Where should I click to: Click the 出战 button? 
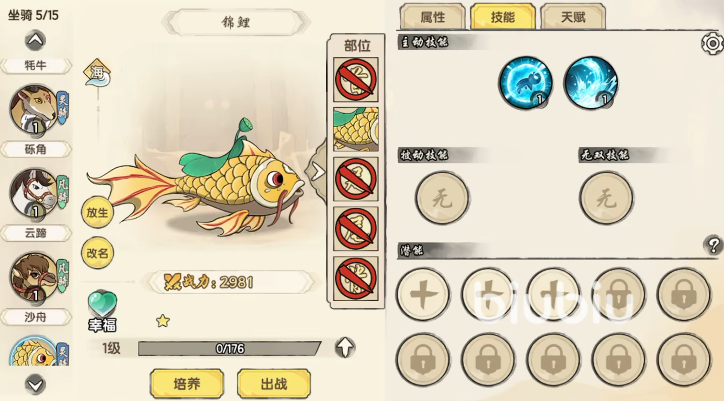tap(274, 383)
